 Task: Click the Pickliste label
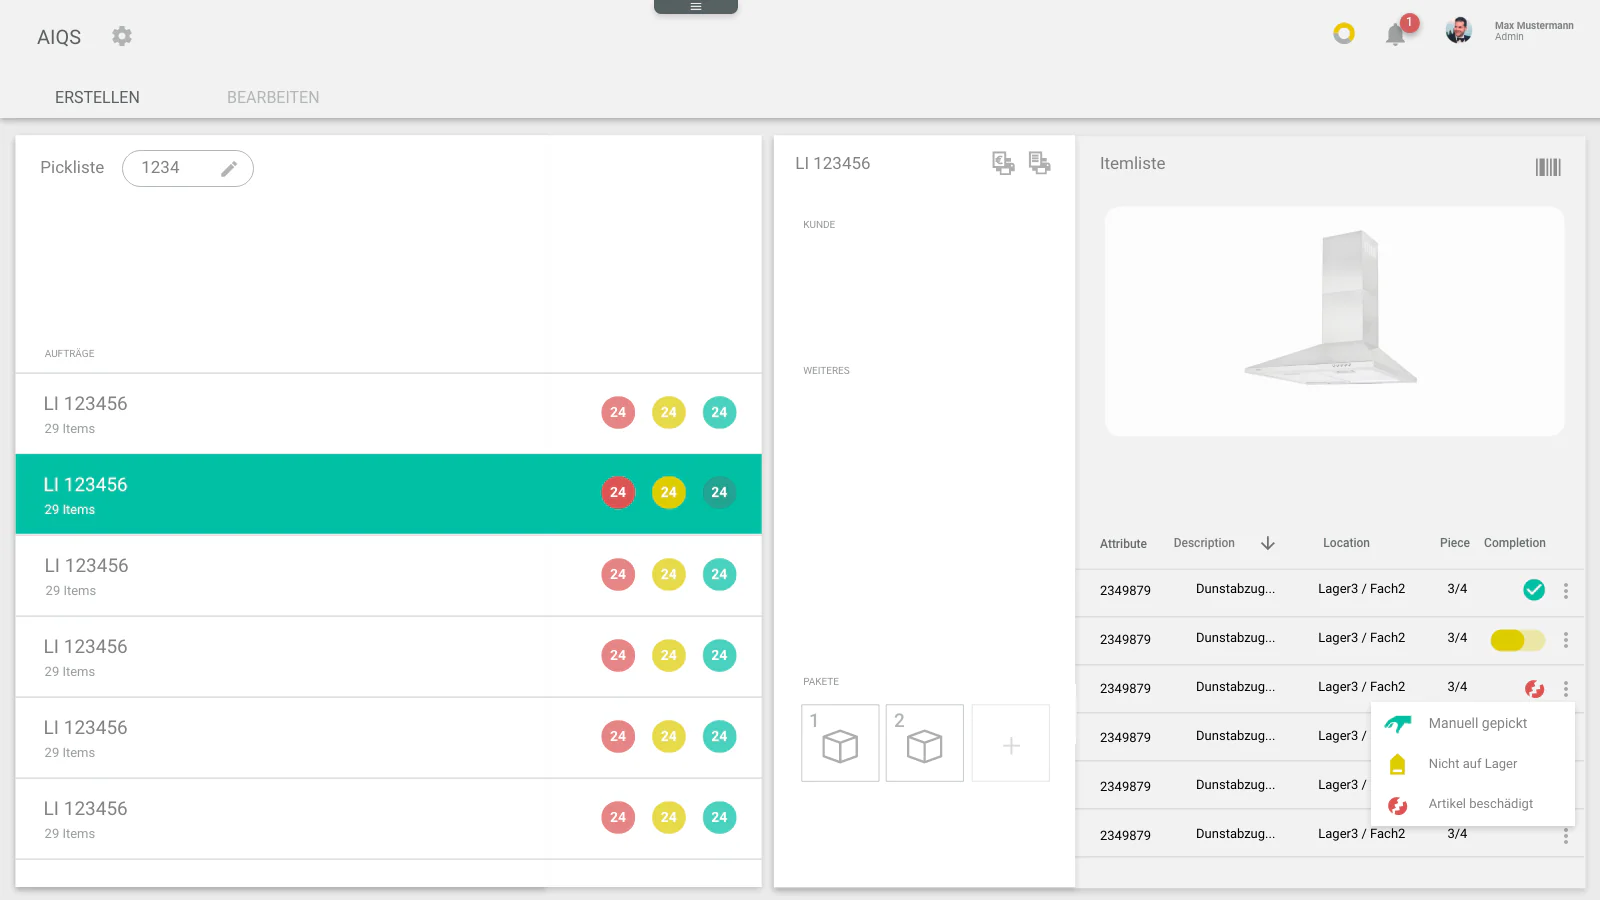(72, 168)
